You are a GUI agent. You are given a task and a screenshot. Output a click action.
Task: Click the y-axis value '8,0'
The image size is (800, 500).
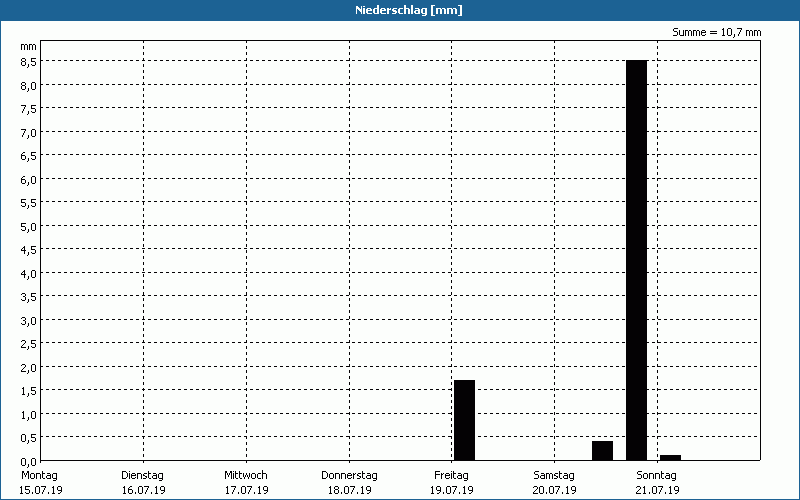[29, 85]
